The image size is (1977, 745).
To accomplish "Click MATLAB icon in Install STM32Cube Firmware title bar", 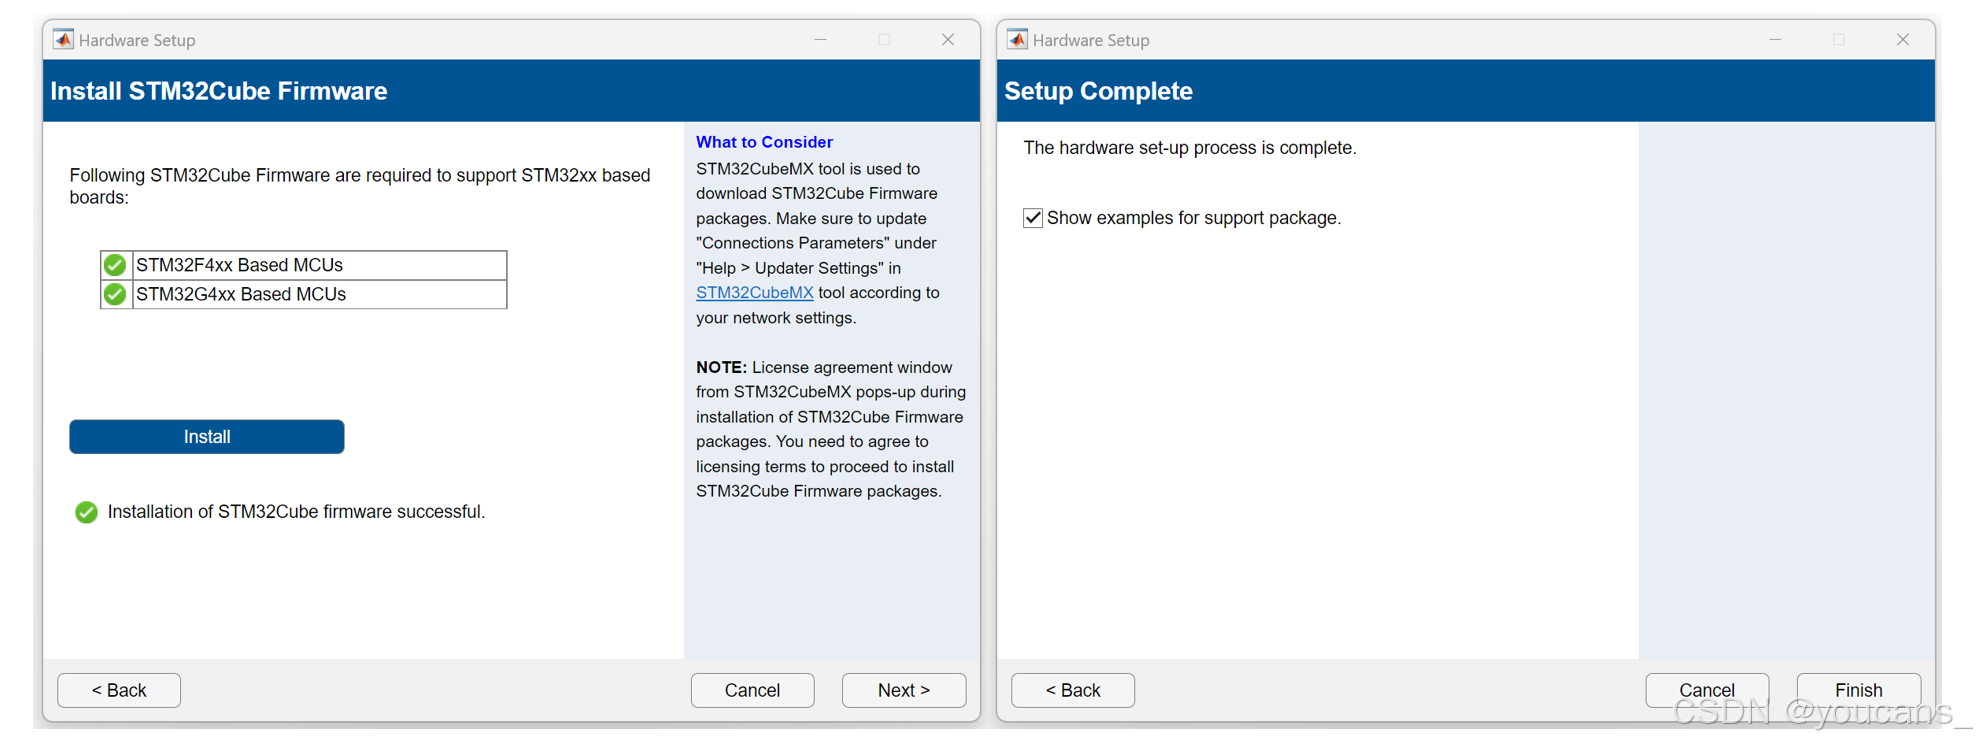I will 63,40.
